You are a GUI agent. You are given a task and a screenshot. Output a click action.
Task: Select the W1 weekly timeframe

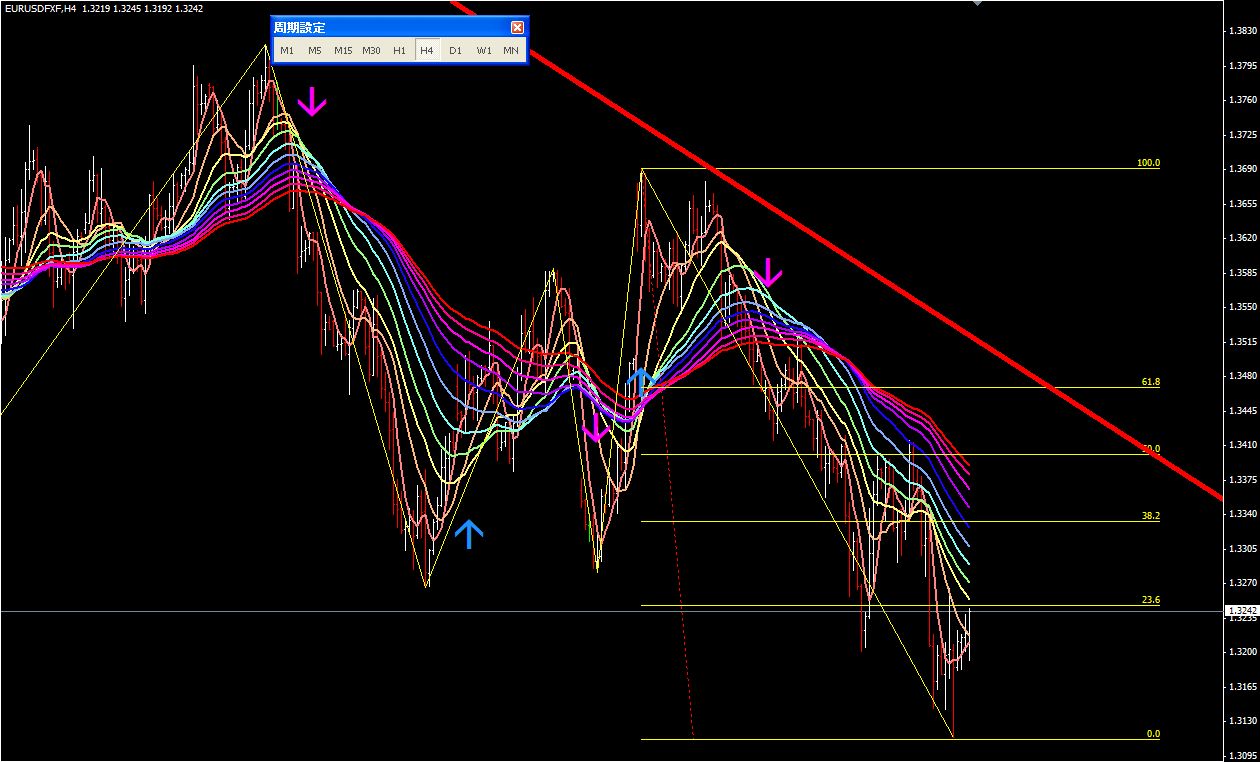[x=483, y=50]
